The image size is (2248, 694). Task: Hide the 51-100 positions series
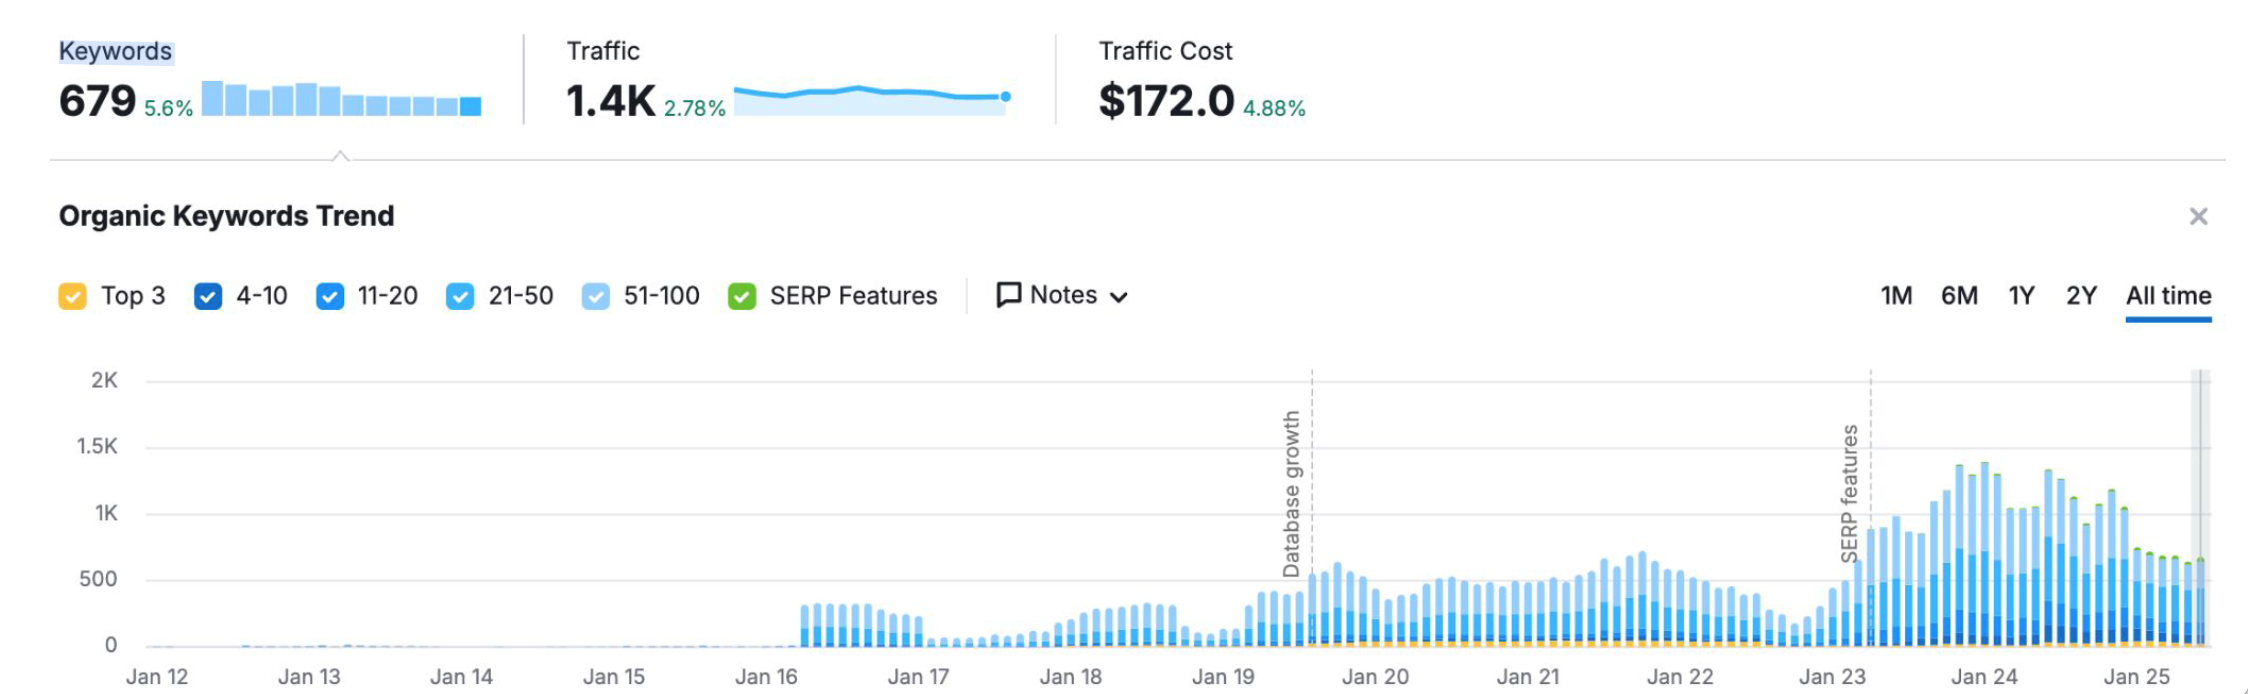[x=595, y=297]
